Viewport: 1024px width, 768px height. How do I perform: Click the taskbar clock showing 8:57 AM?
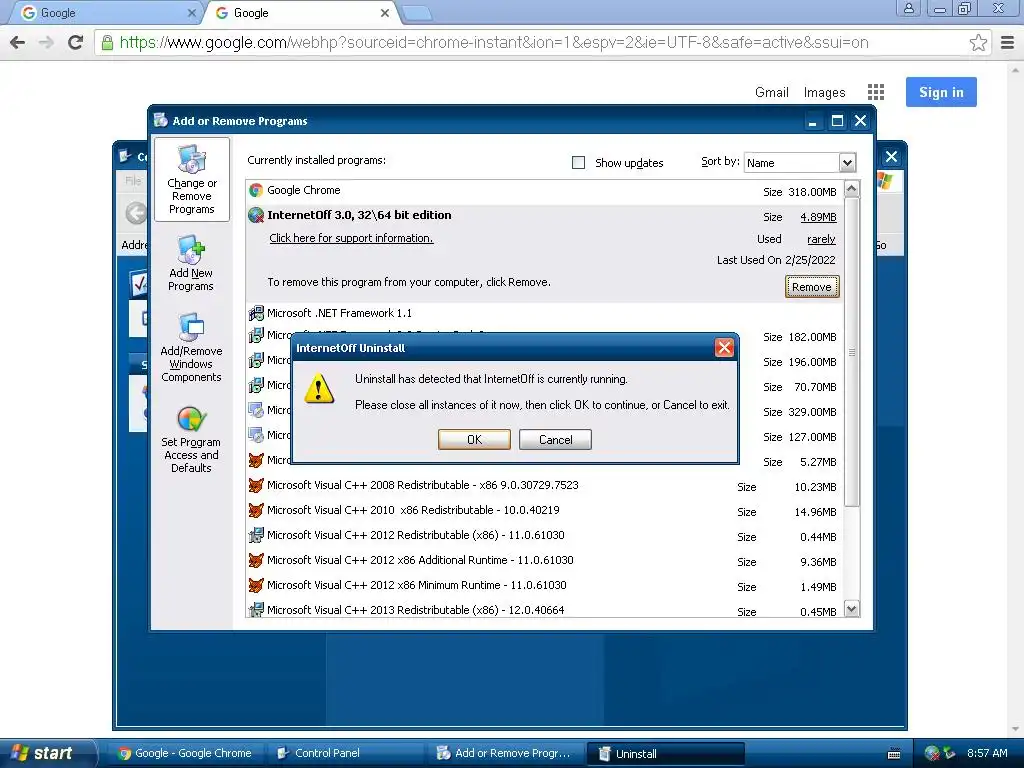[x=987, y=753]
